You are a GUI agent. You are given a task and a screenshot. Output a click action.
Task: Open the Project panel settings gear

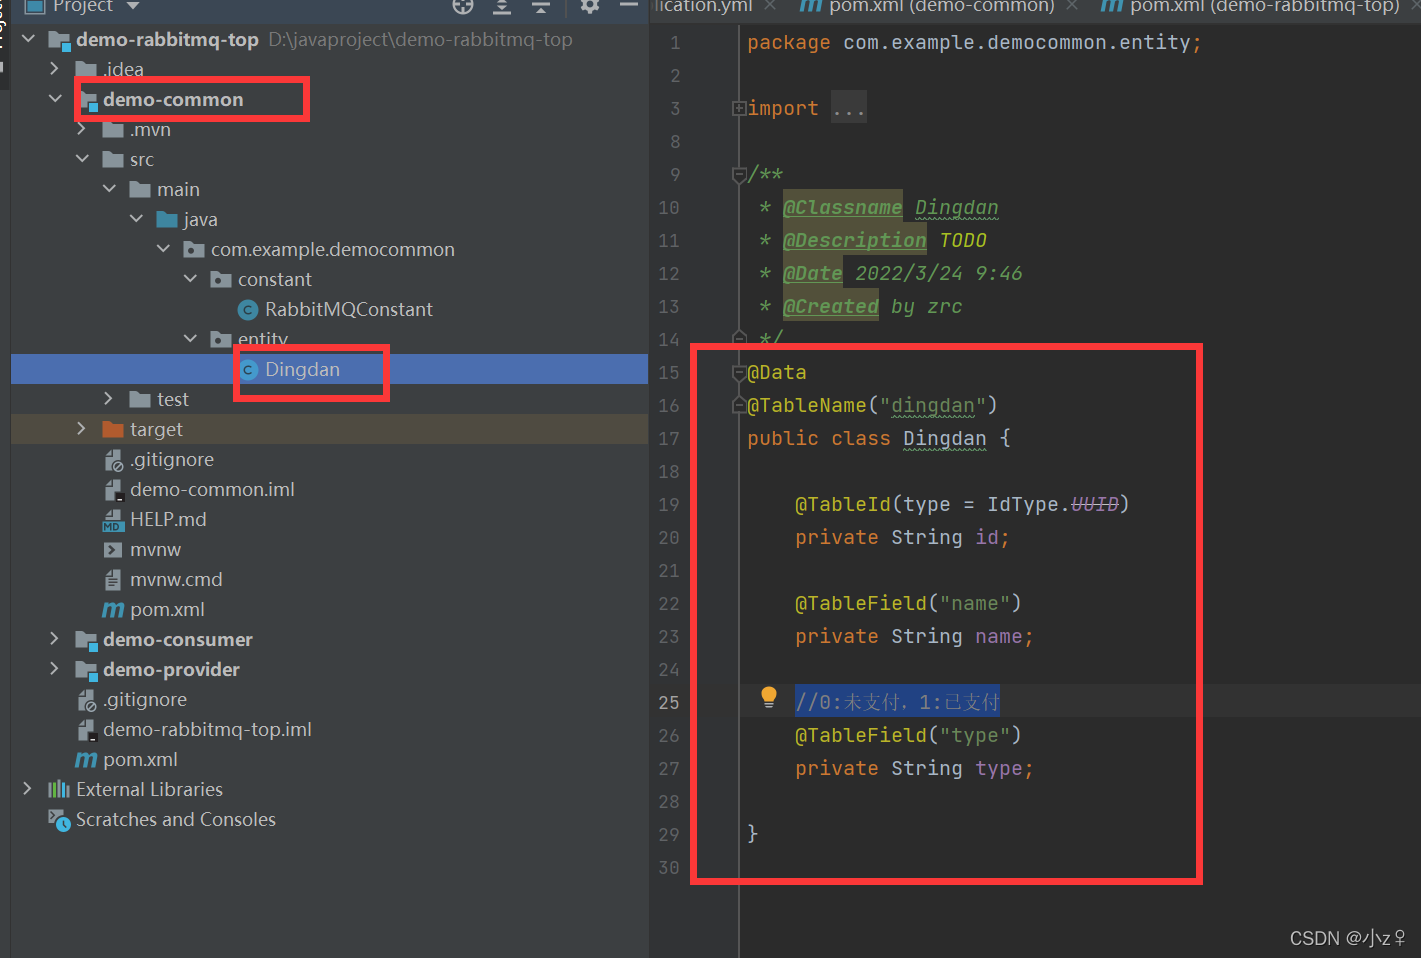click(x=590, y=6)
